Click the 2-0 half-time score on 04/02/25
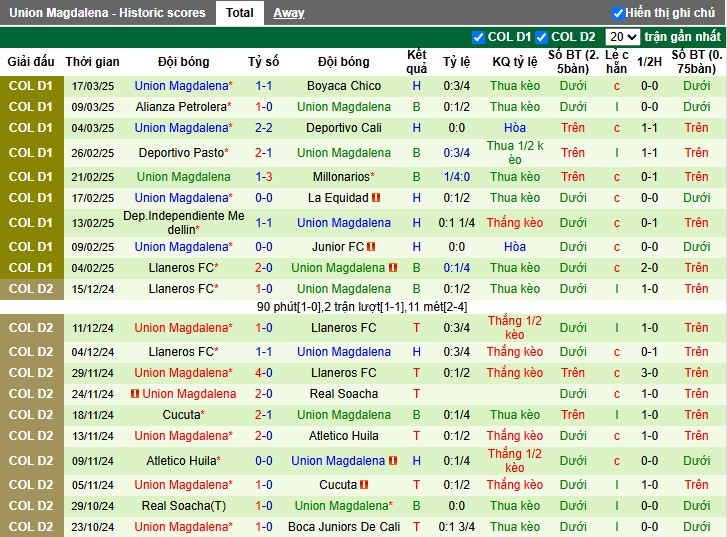 point(649,268)
